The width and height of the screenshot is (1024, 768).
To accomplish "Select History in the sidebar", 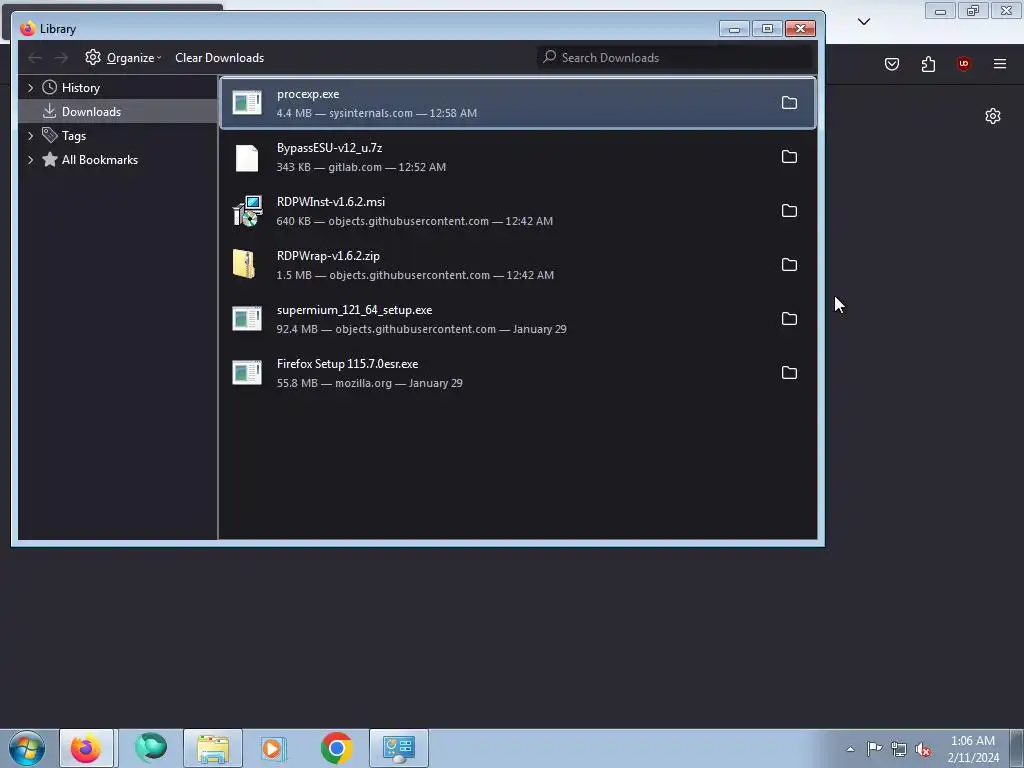I will pyautogui.click(x=80, y=88).
